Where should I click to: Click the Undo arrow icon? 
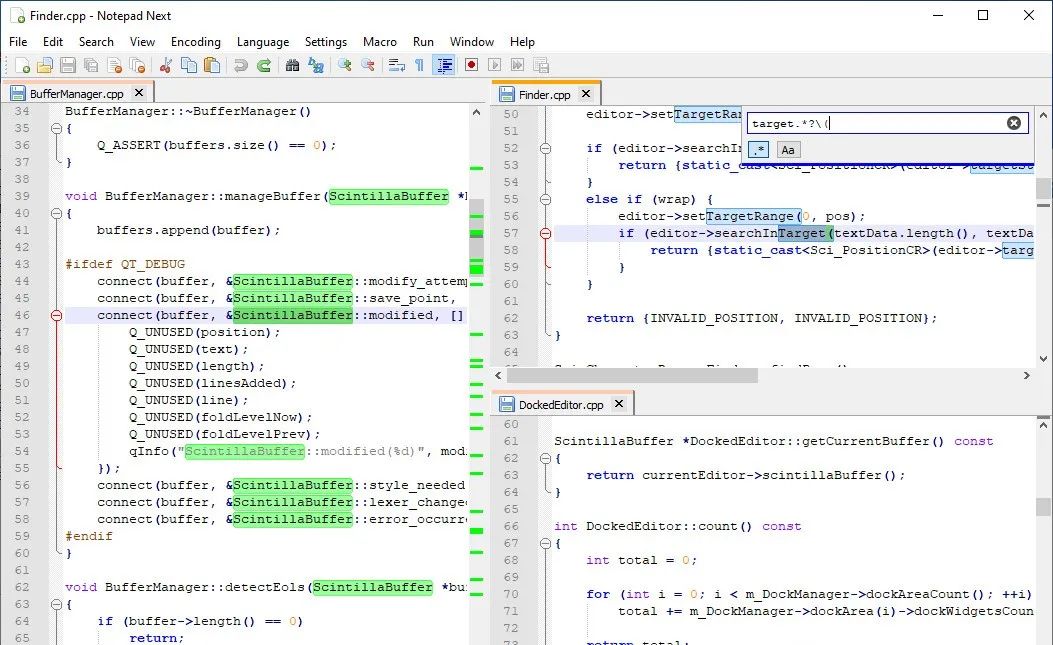click(240, 65)
